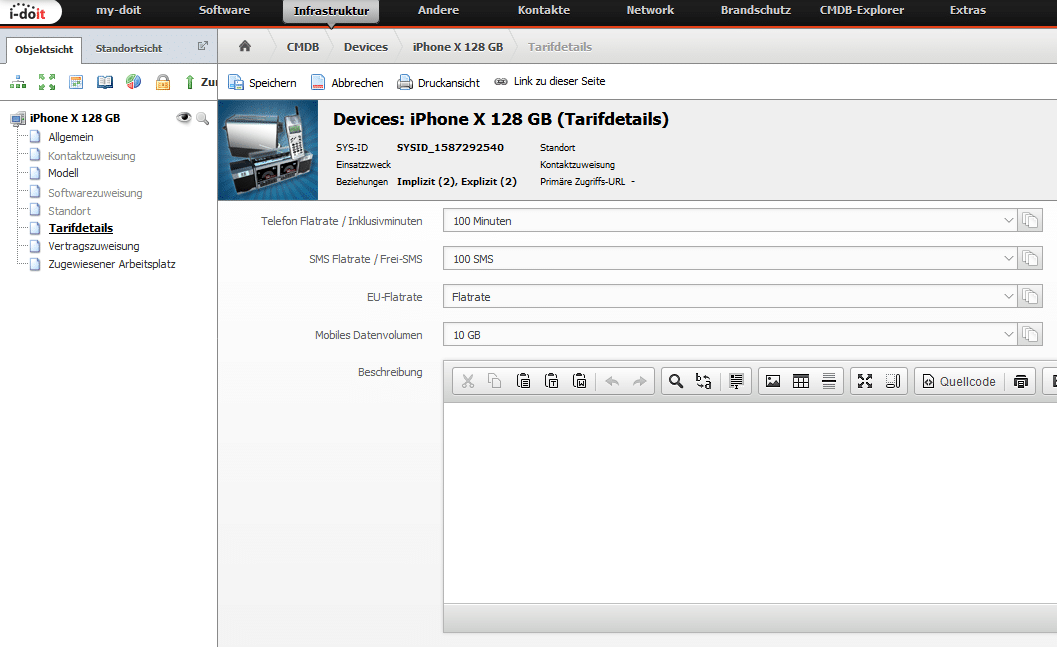The width and height of the screenshot is (1057, 647).
Task: Click the calendar grid icon in sidebar toolbar
Action: coord(76,82)
